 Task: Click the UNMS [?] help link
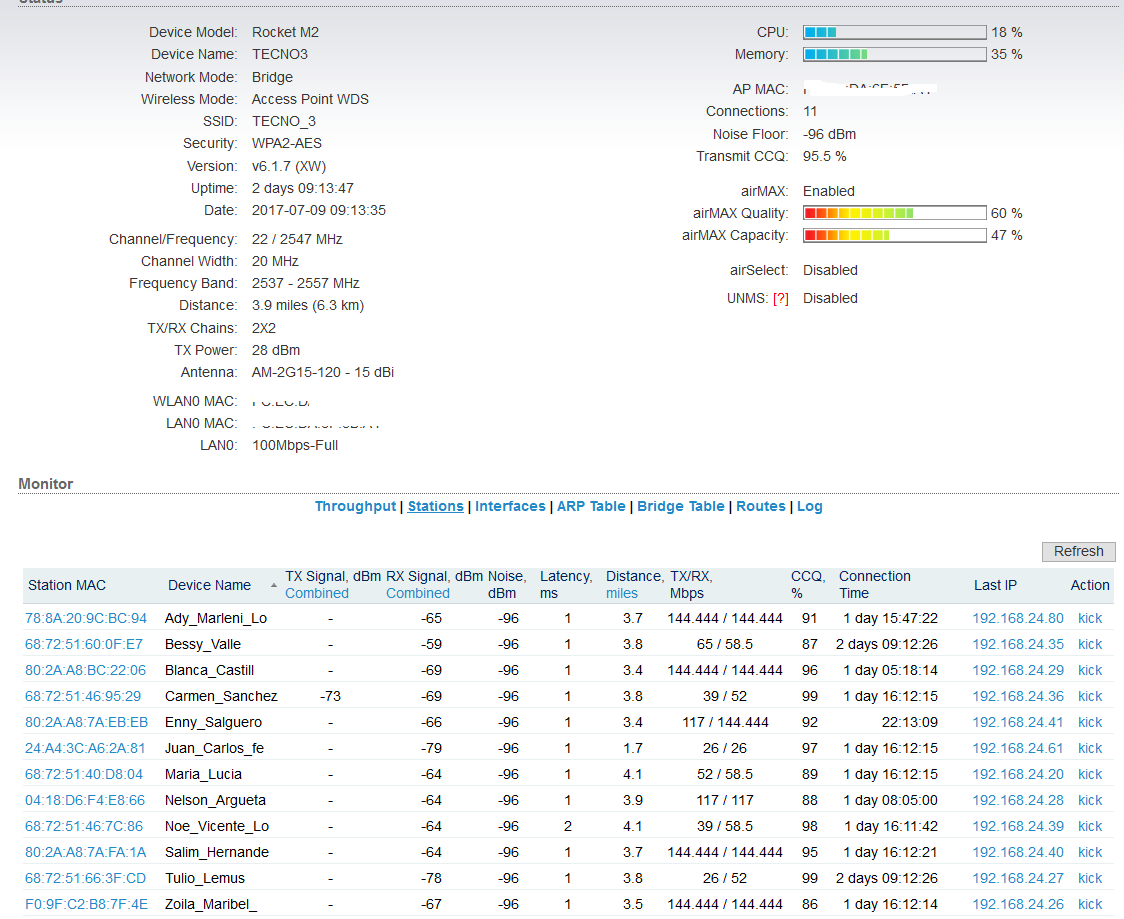780,298
